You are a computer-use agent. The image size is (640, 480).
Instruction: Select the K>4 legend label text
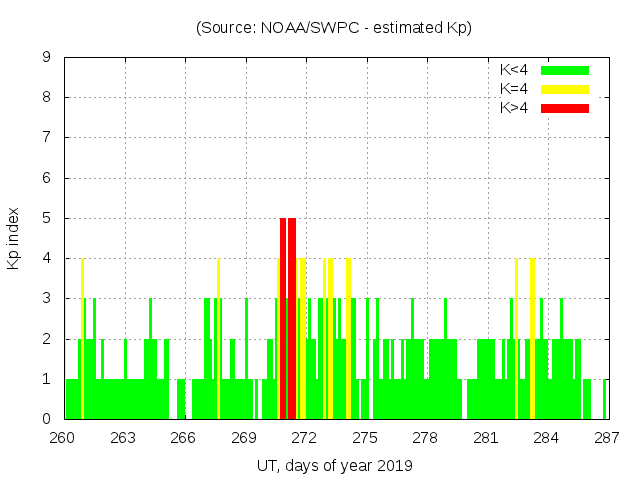[514, 107]
